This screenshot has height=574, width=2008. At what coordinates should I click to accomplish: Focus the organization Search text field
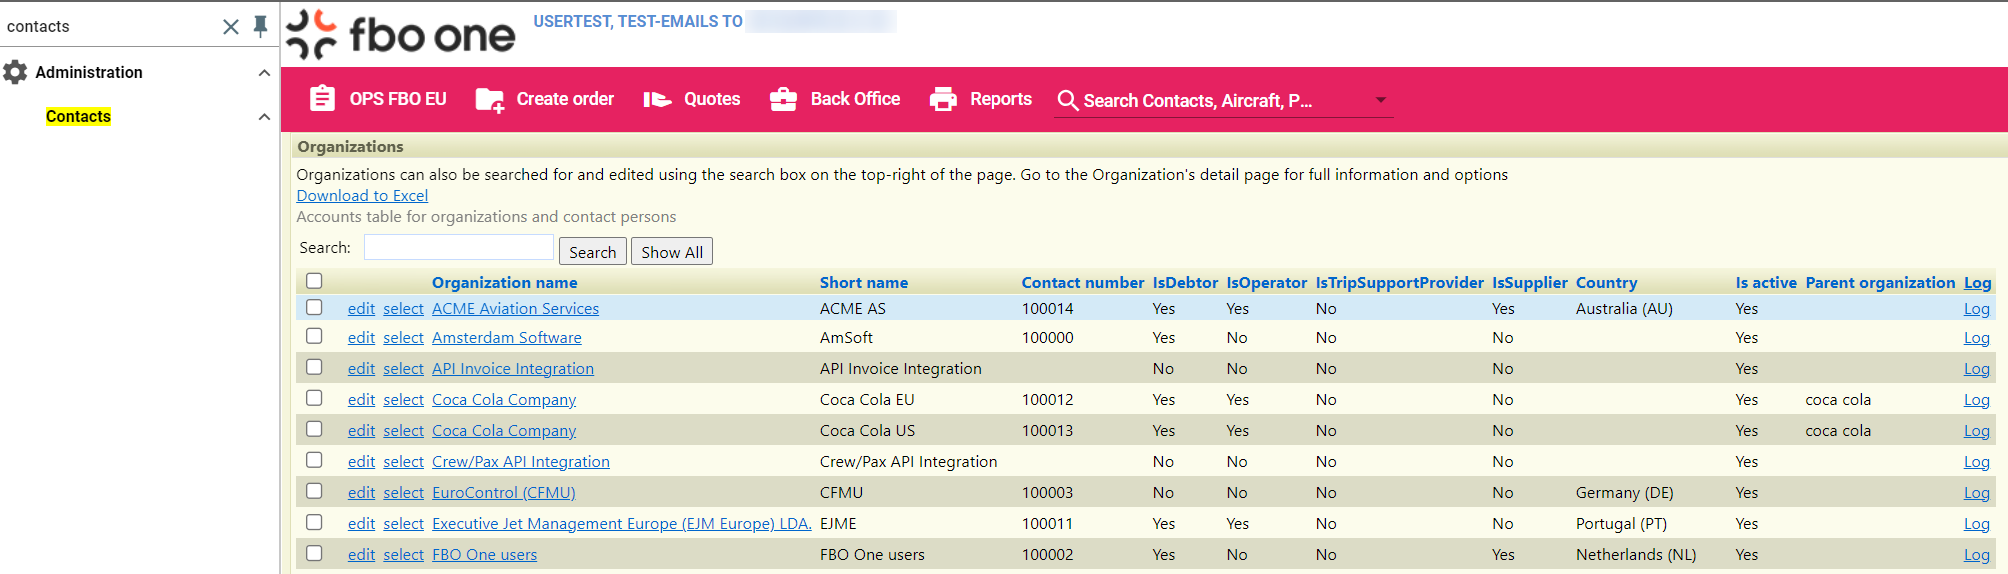(458, 247)
